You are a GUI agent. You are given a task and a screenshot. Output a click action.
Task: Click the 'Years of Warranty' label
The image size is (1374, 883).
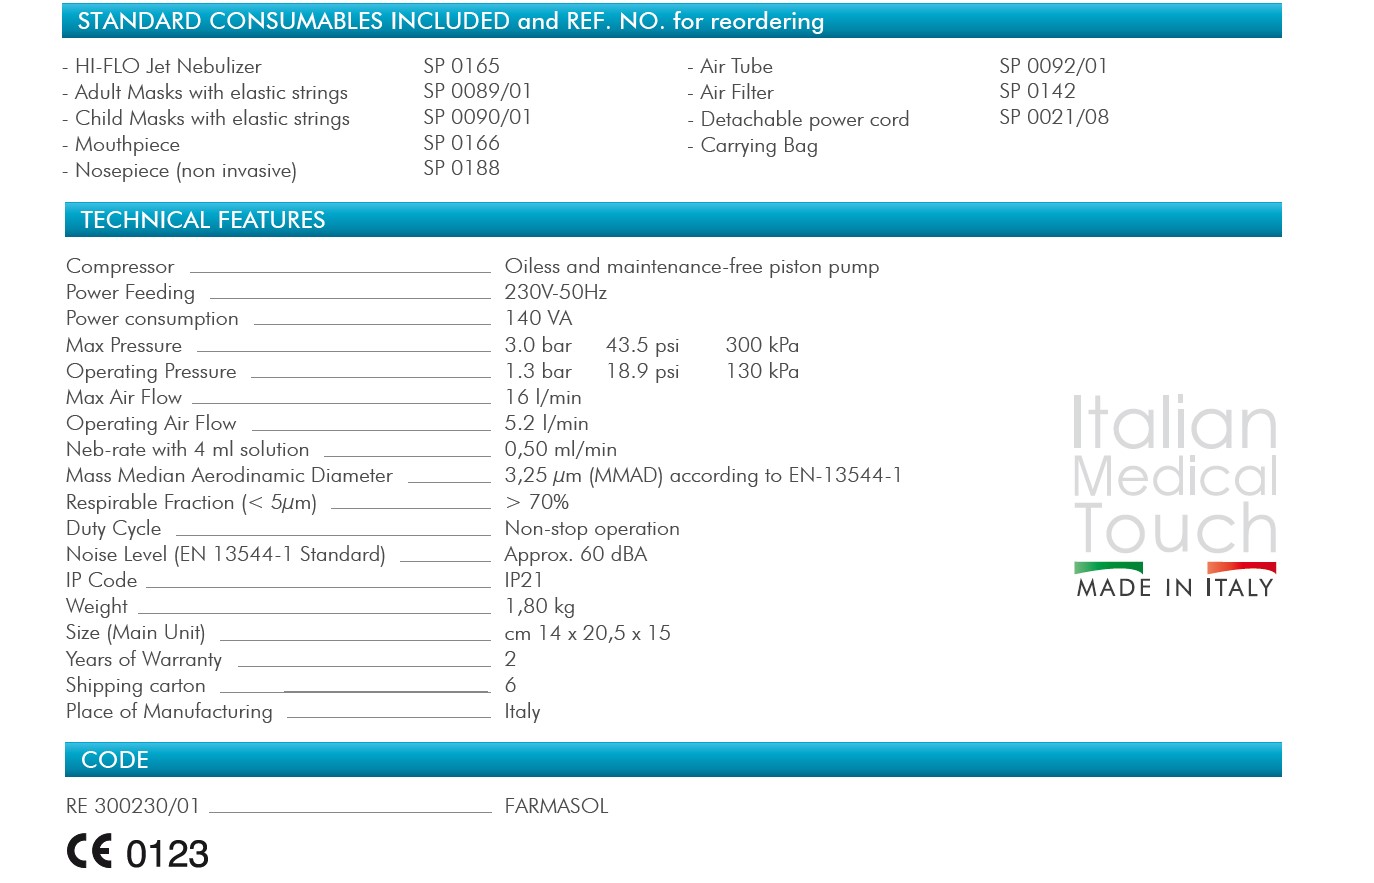144,660
